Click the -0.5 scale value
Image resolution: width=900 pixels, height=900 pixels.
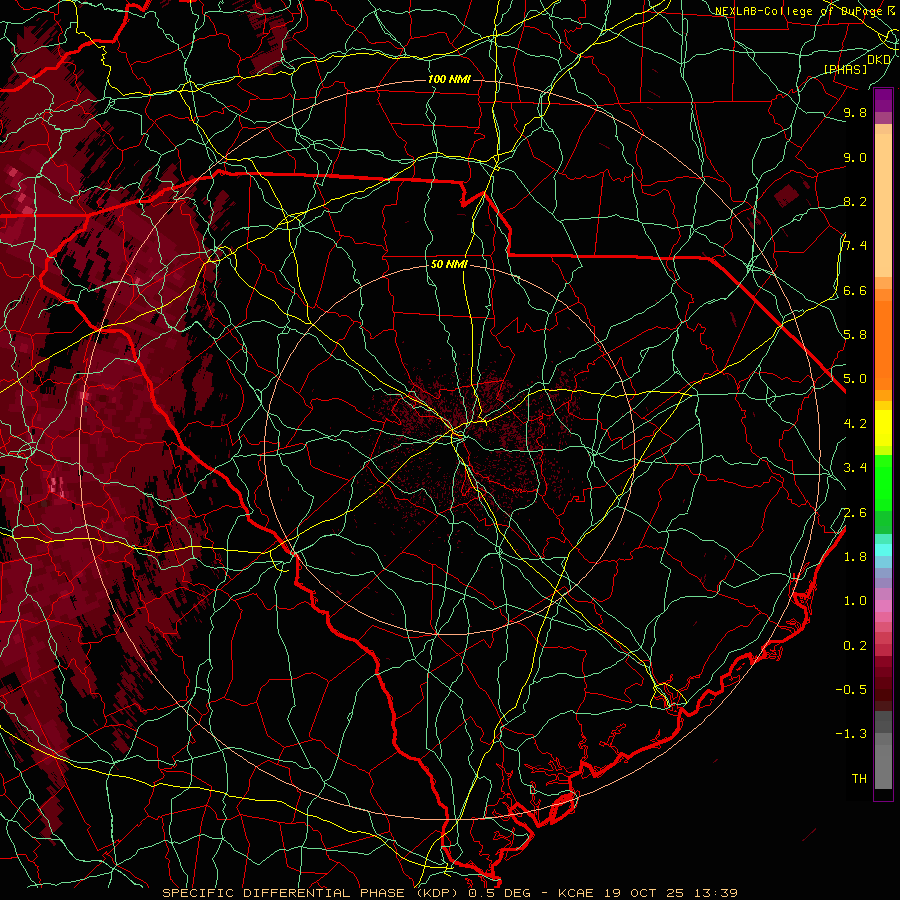coord(851,690)
